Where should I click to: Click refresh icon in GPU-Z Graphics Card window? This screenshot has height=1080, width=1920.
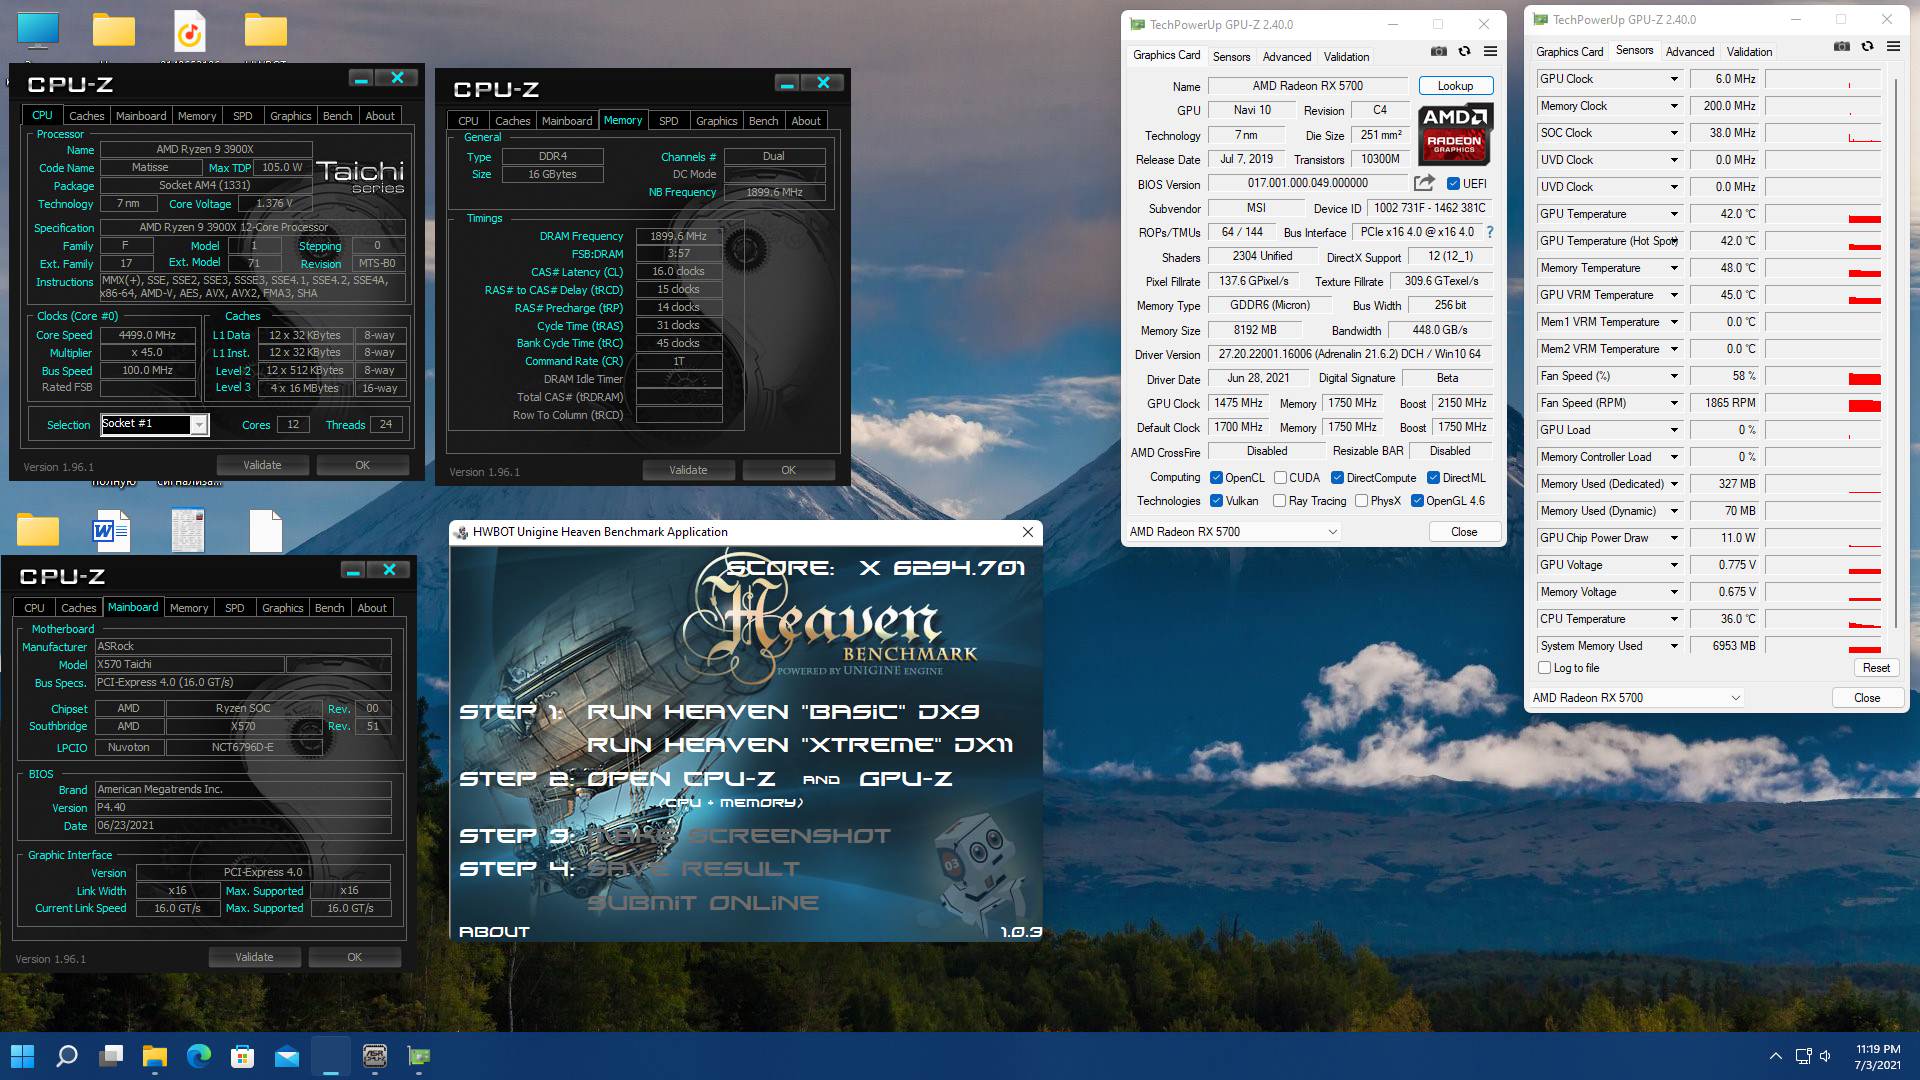(1464, 51)
